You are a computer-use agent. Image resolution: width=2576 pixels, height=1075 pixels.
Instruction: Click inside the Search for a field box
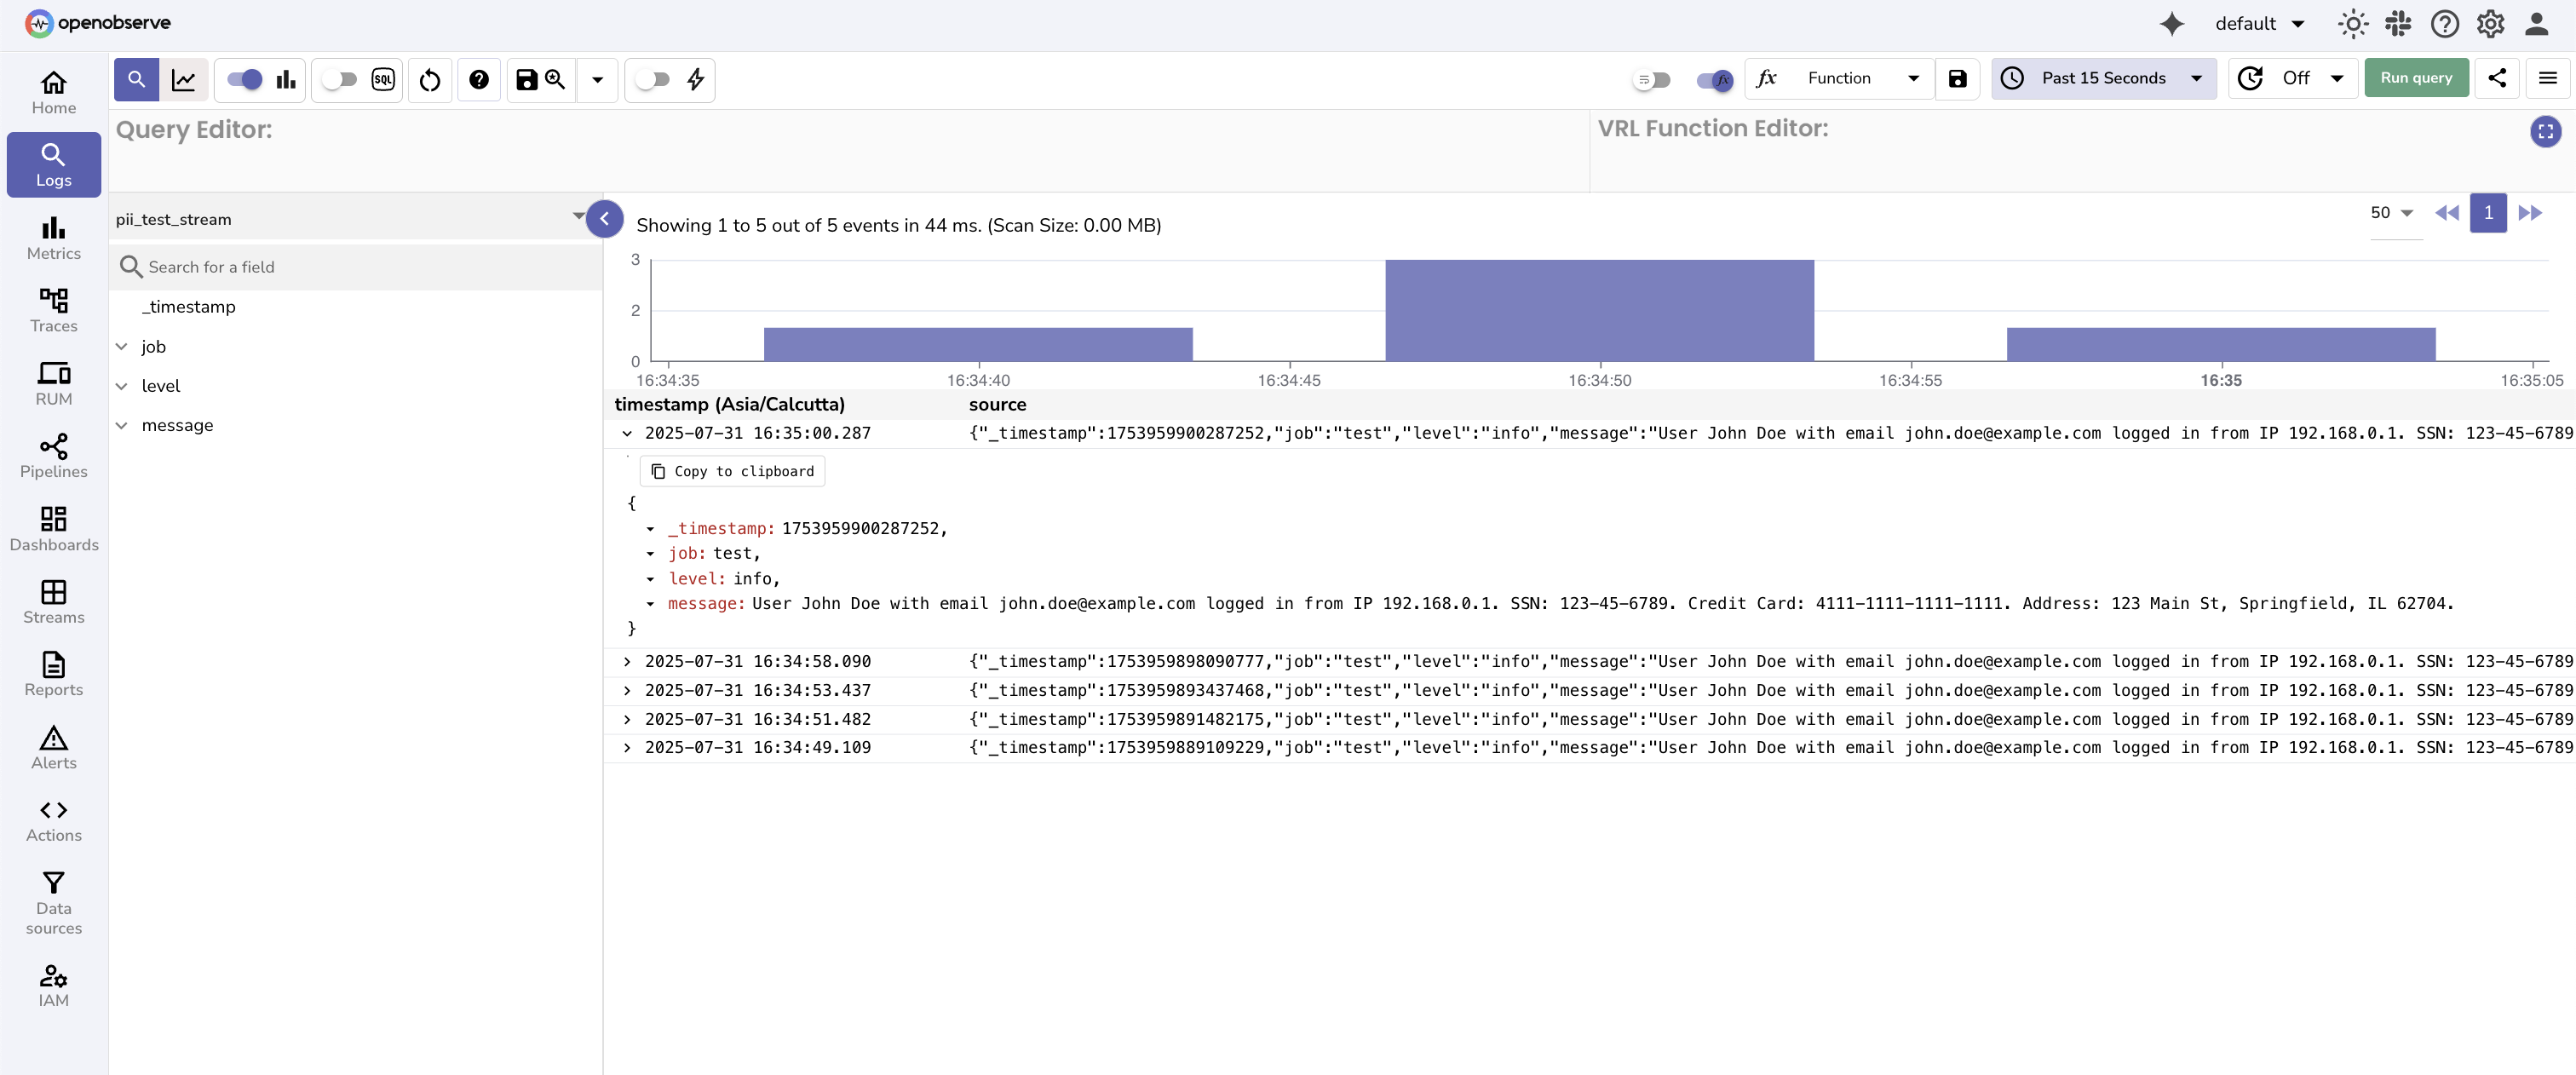(x=300, y=266)
